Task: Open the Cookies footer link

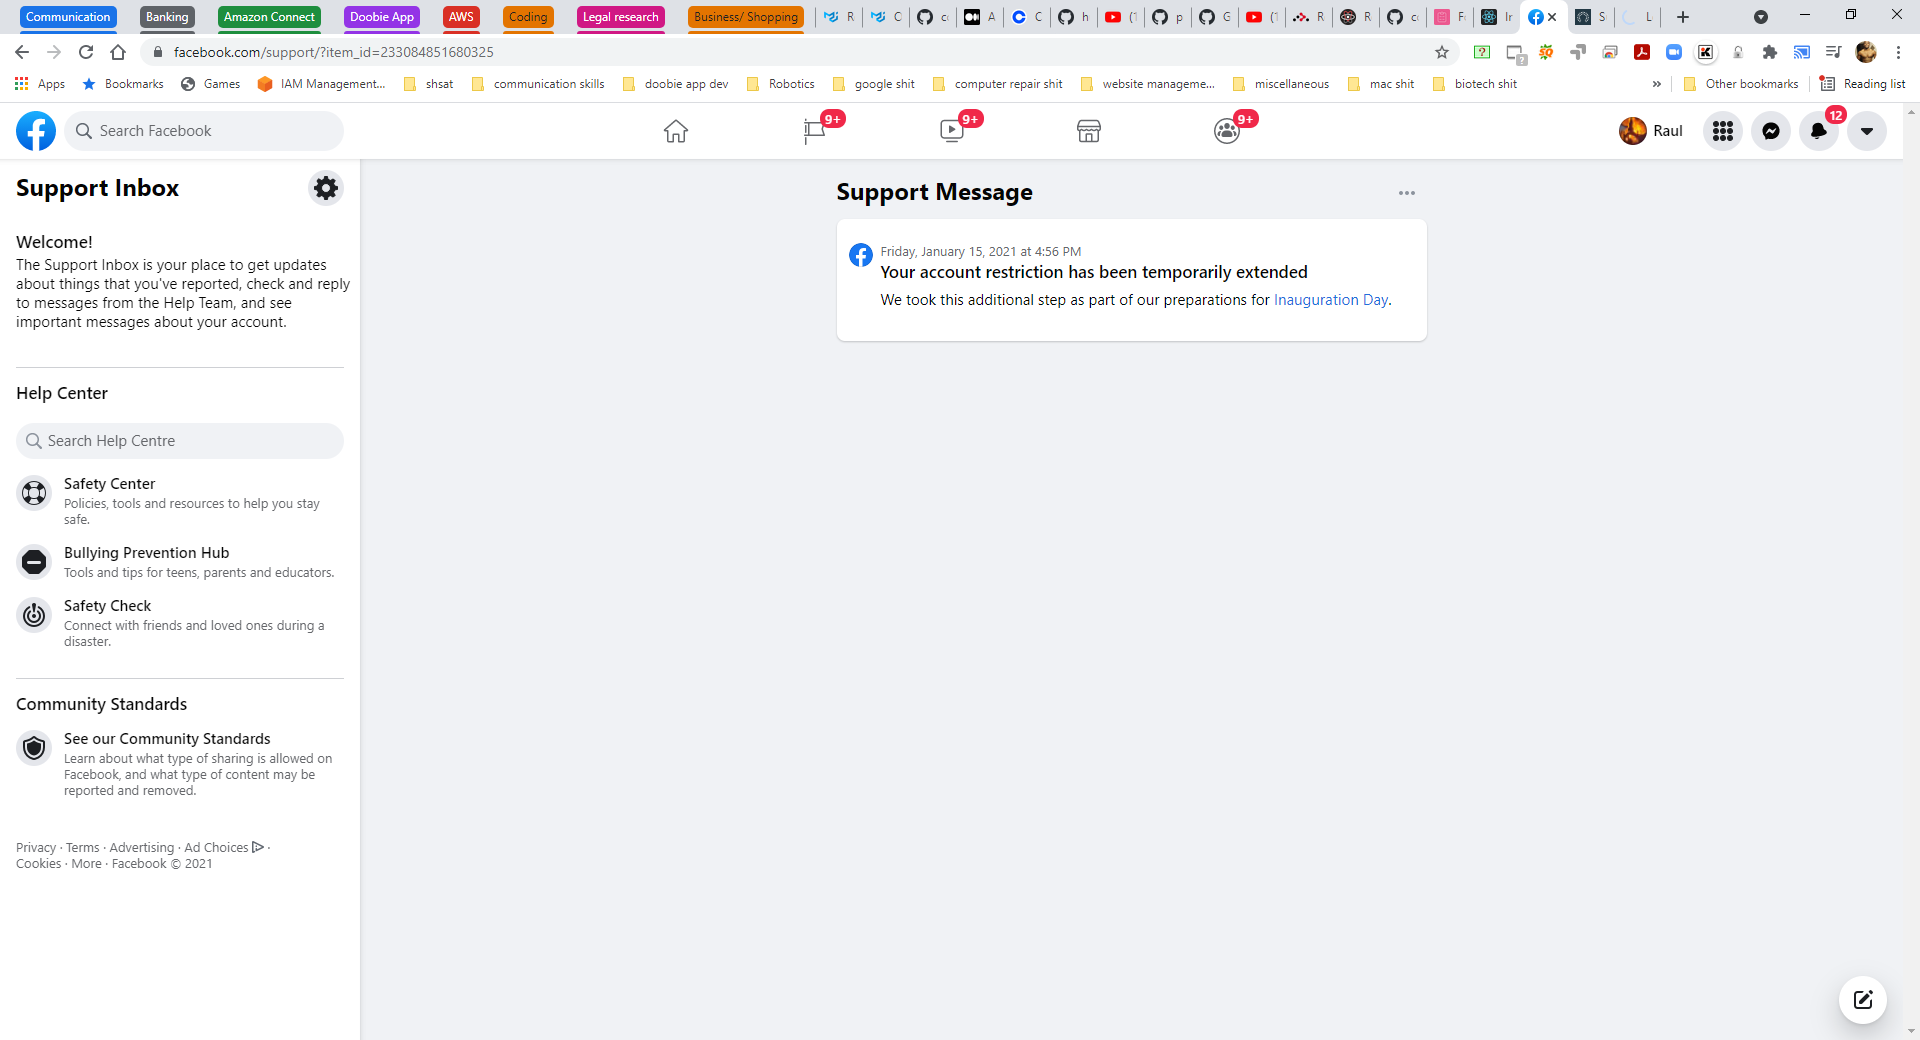Action: pos(39,864)
